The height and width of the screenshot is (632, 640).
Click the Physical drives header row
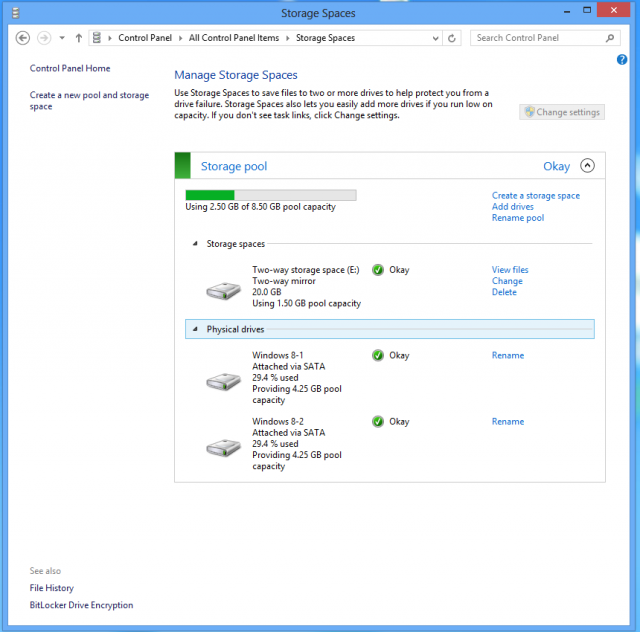click(x=390, y=329)
